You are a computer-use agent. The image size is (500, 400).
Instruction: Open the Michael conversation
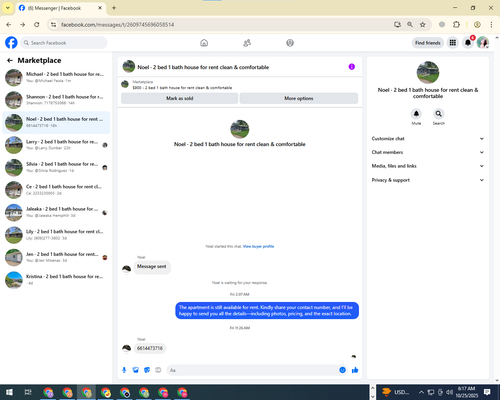tap(56, 77)
